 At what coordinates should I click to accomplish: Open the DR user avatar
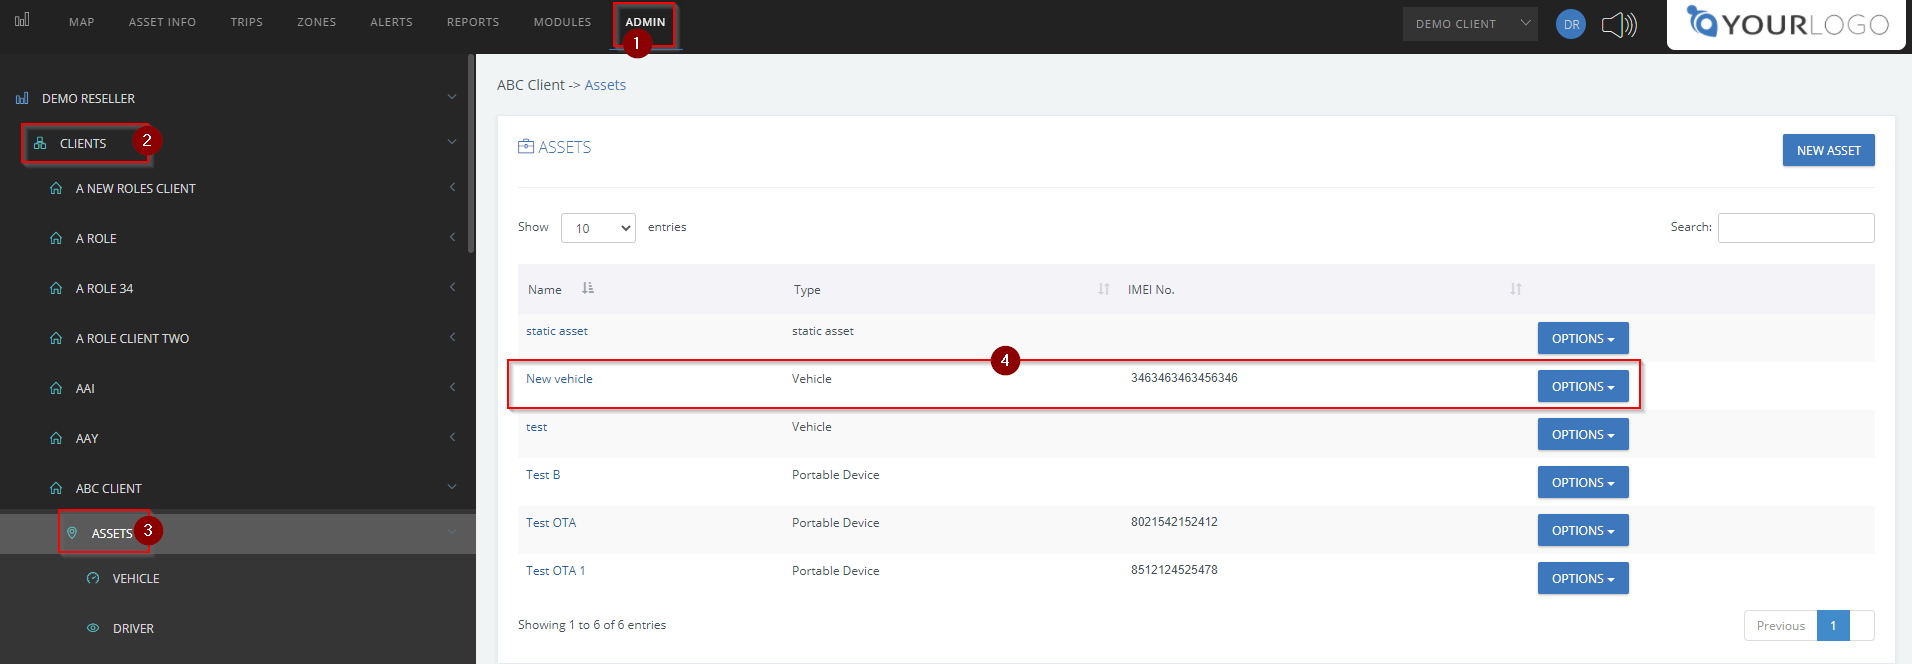[1571, 24]
